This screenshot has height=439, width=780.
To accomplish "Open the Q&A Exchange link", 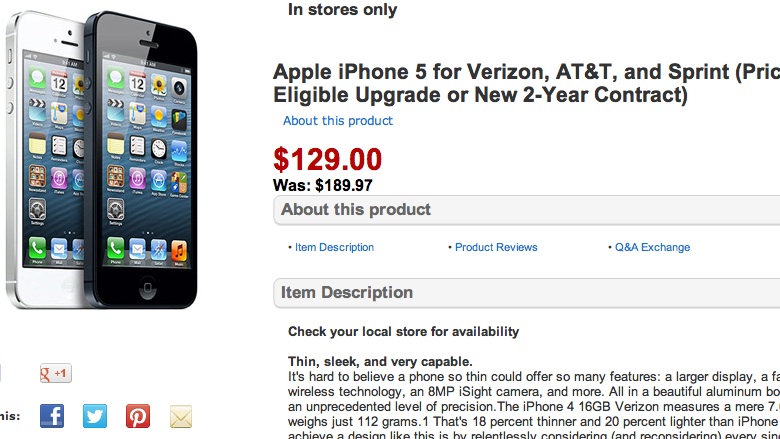I will (652, 247).
